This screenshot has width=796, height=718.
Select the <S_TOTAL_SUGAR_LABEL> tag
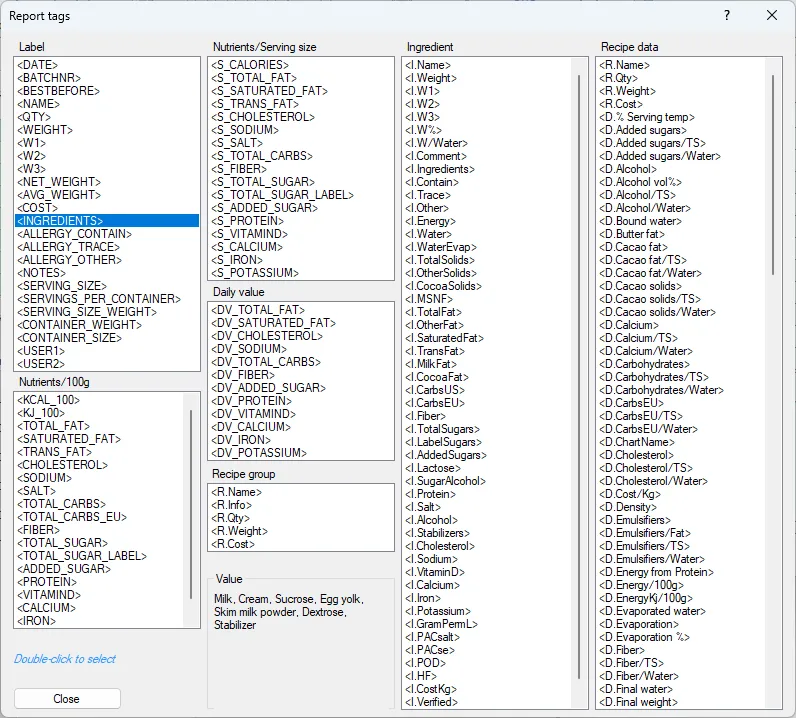[x=282, y=195]
